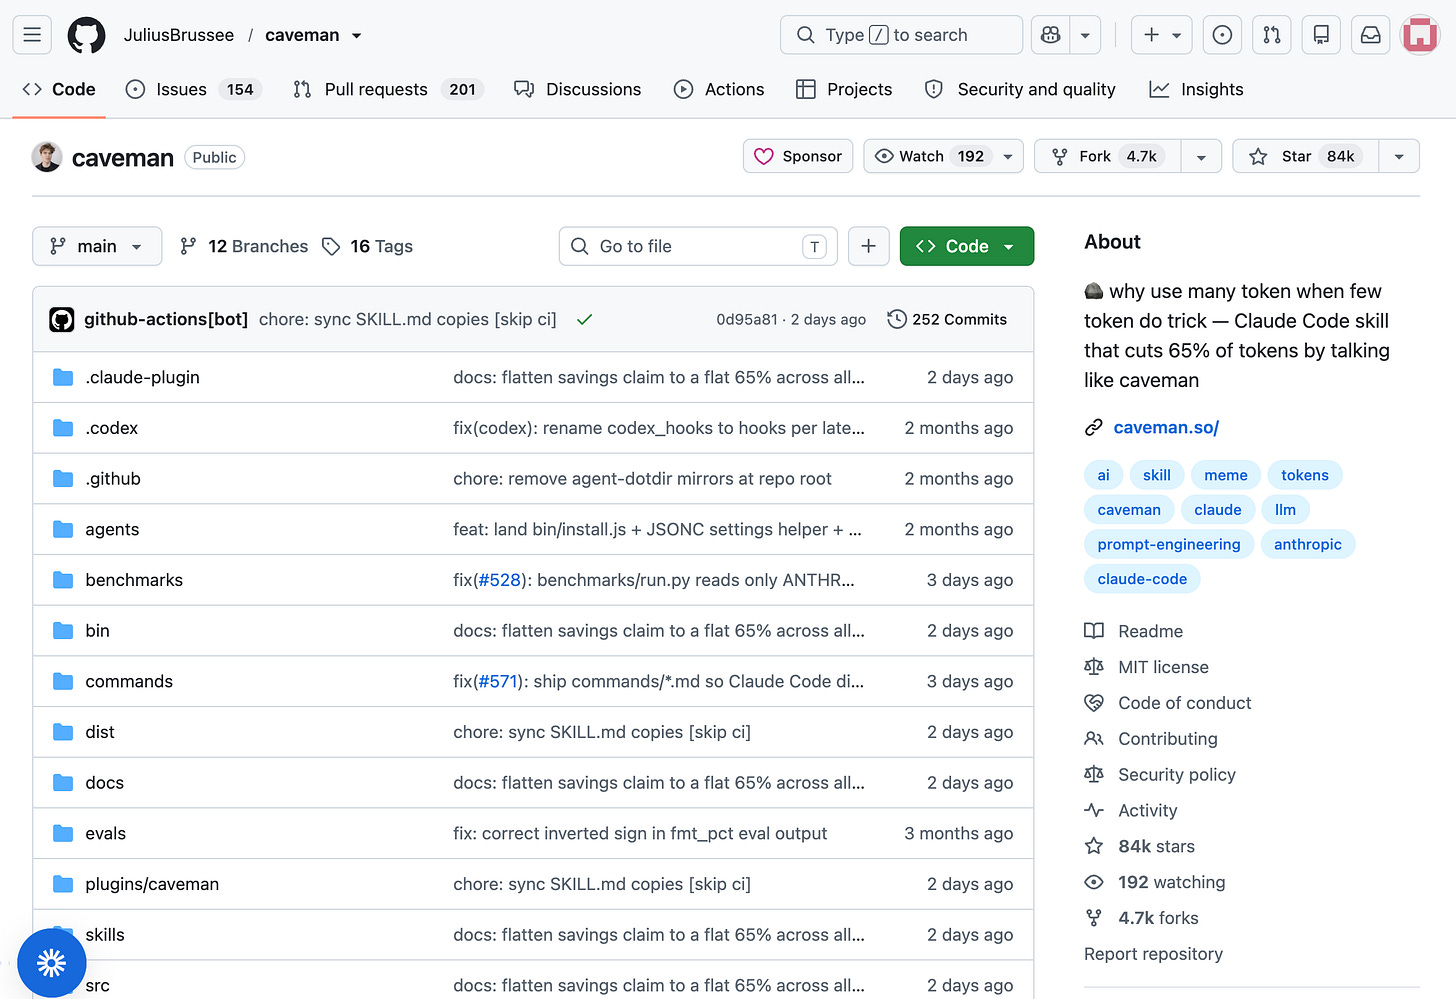1456x999 pixels.
Task: Click the Readme book icon
Action: pyautogui.click(x=1094, y=631)
